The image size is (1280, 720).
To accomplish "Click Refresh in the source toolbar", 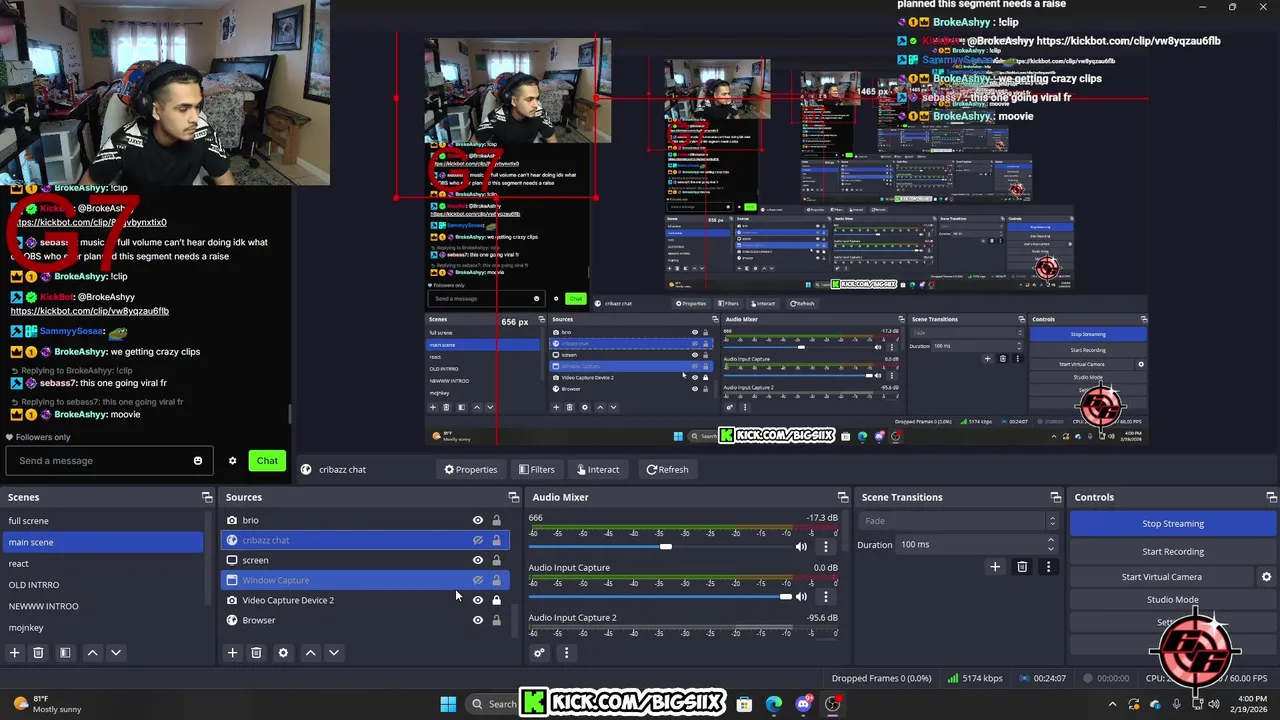I will point(667,469).
